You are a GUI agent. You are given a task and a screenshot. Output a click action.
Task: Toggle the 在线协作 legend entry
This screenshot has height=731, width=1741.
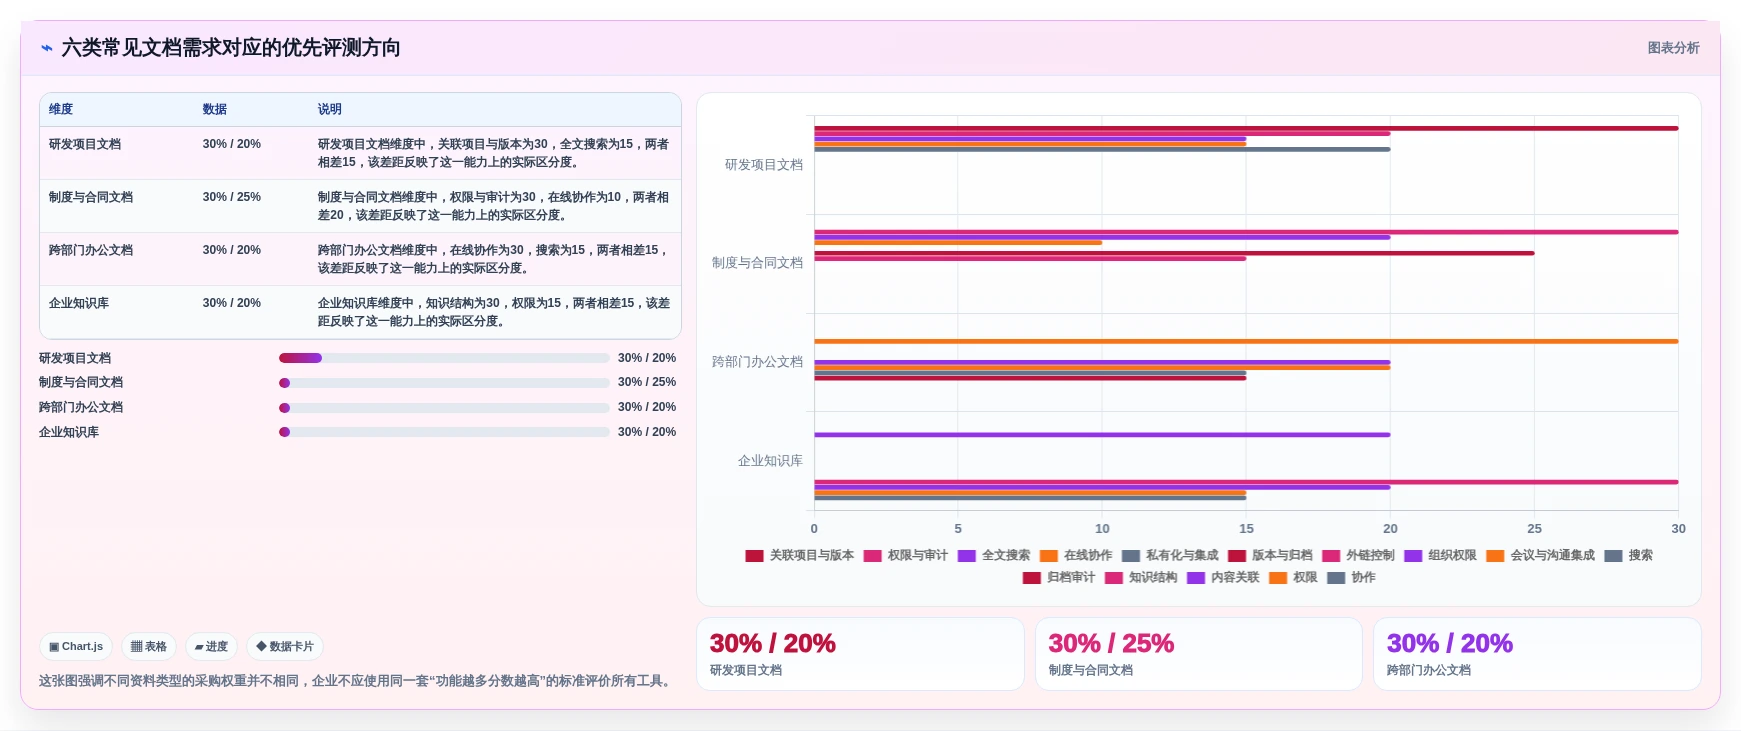[1076, 556]
